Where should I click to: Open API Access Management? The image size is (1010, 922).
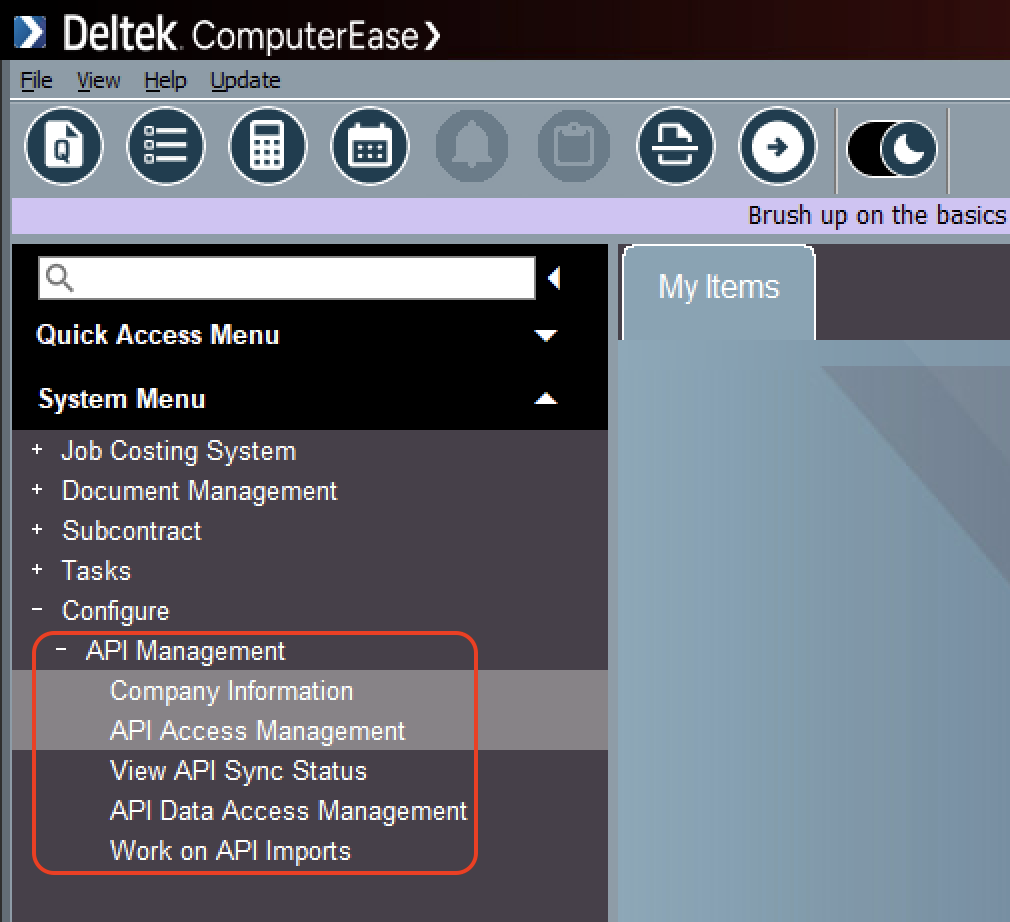pyautogui.click(x=258, y=731)
